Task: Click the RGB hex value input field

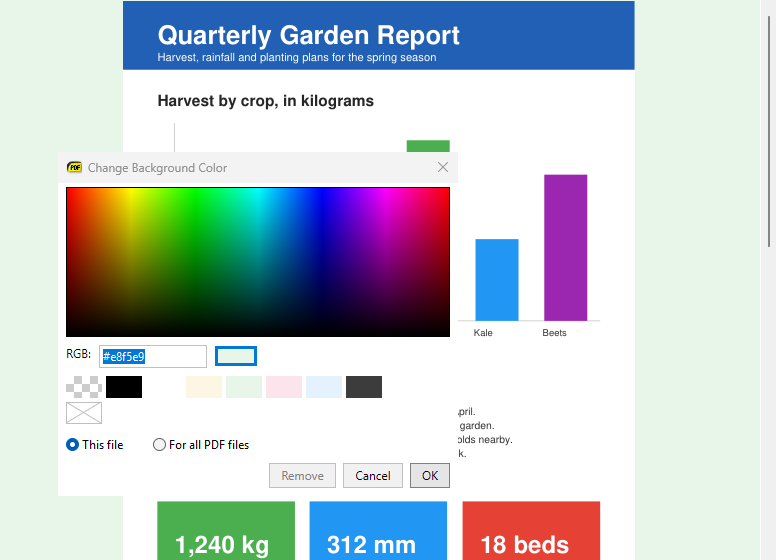Action: click(153, 356)
